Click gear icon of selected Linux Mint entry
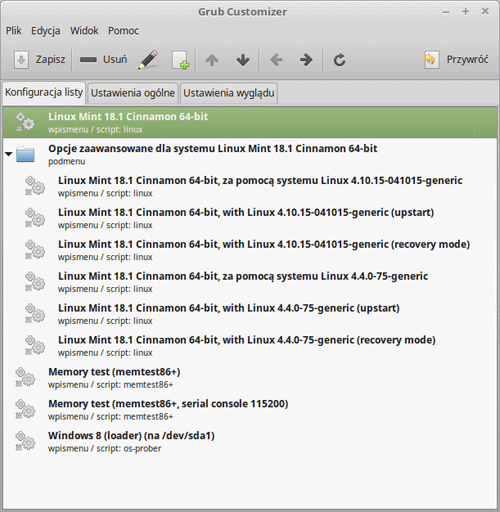The width and height of the screenshot is (500, 512). tap(25, 122)
